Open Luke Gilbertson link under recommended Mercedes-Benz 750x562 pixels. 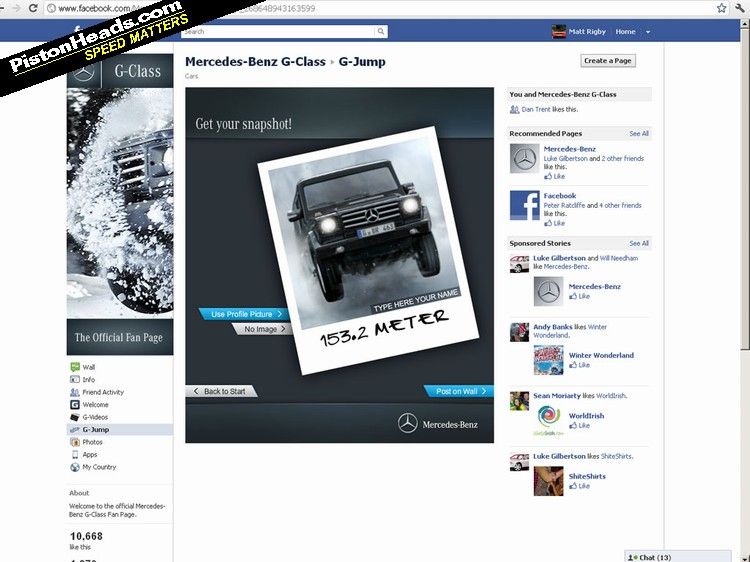565,159
